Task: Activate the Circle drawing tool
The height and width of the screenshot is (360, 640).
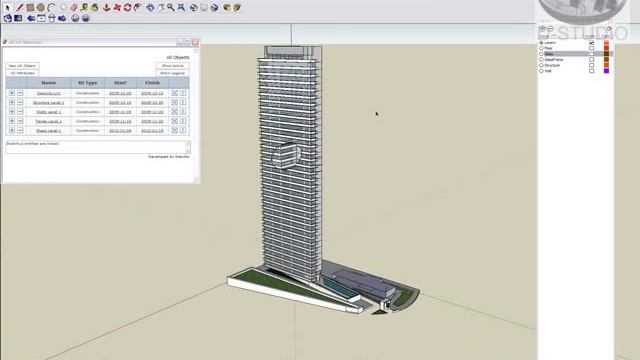Action: (40, 7)
